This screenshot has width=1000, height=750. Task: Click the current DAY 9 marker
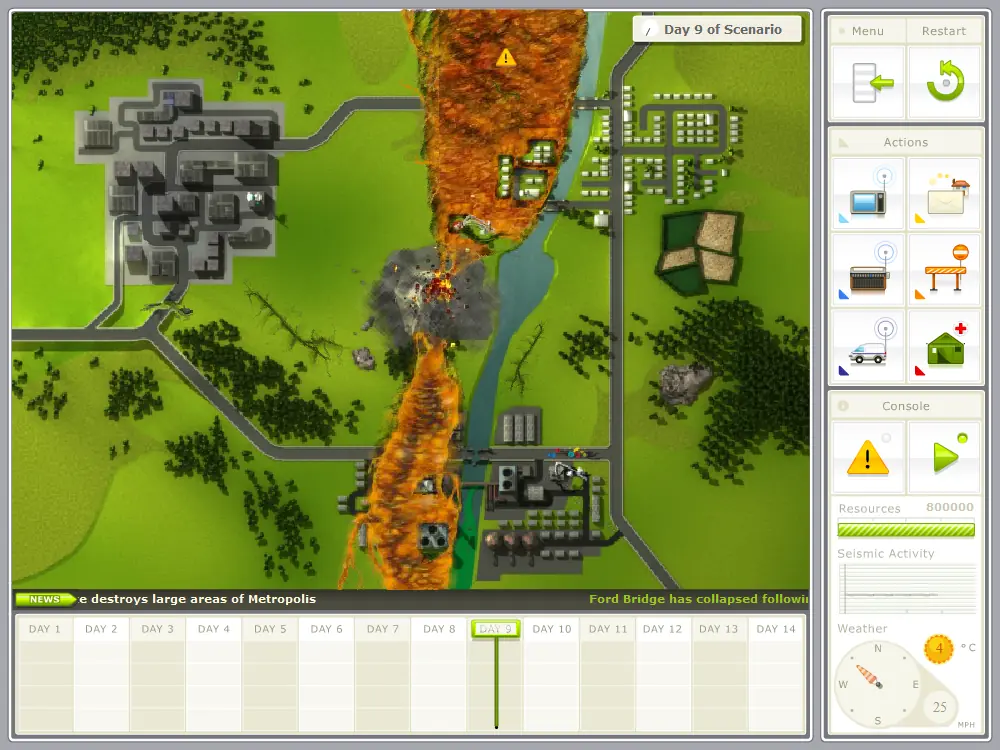click(496, 629)
